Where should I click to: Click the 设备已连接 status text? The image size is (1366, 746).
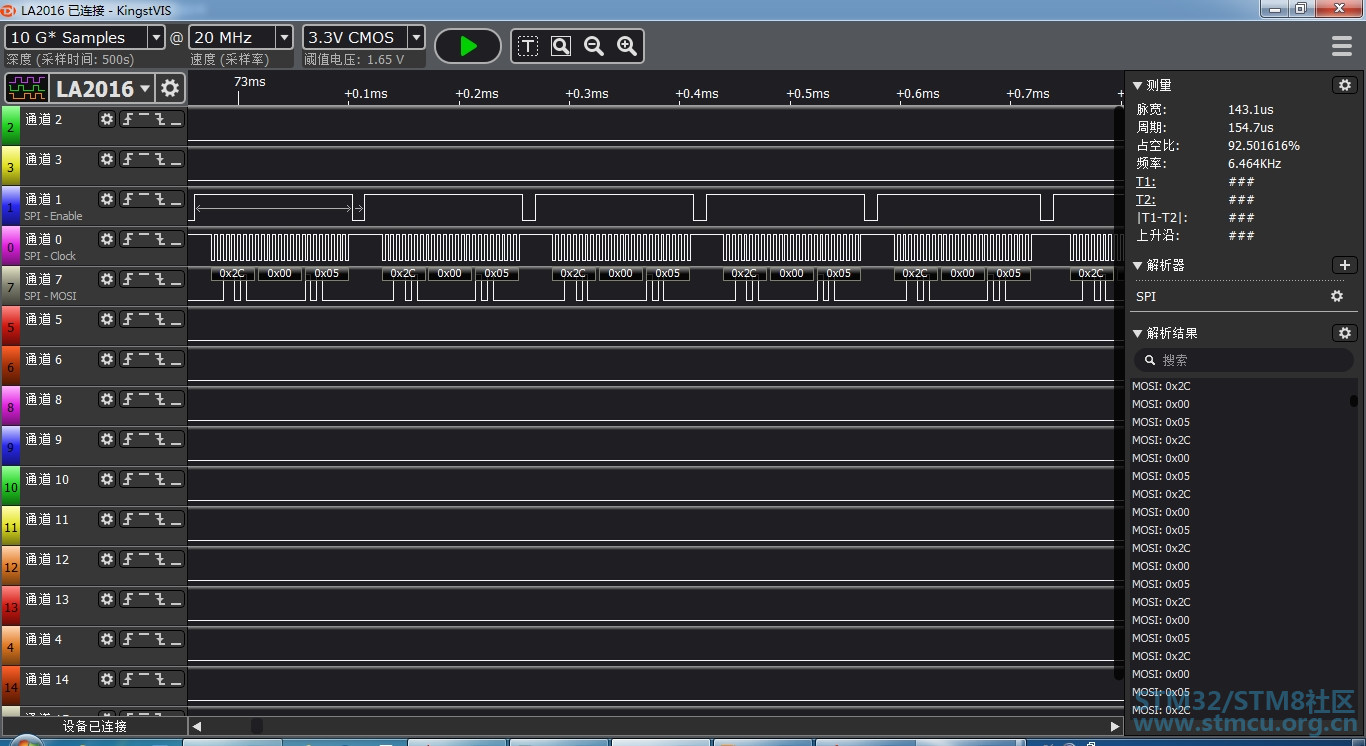click(x=95, y=726)
